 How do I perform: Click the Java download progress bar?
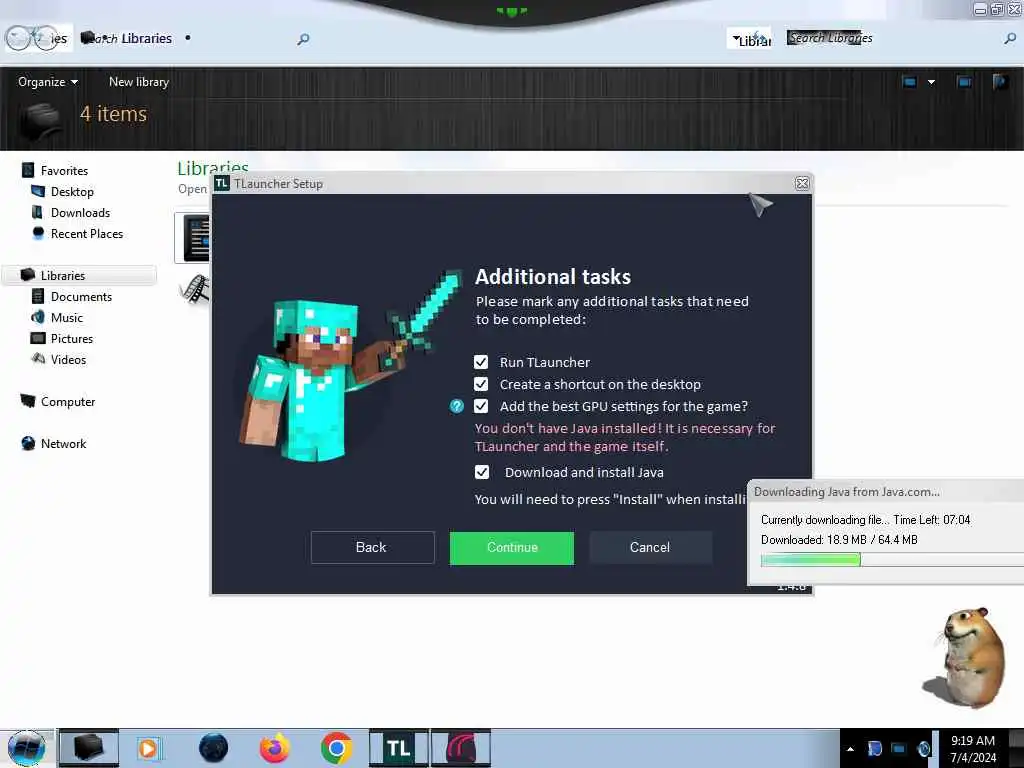point(892,560)
